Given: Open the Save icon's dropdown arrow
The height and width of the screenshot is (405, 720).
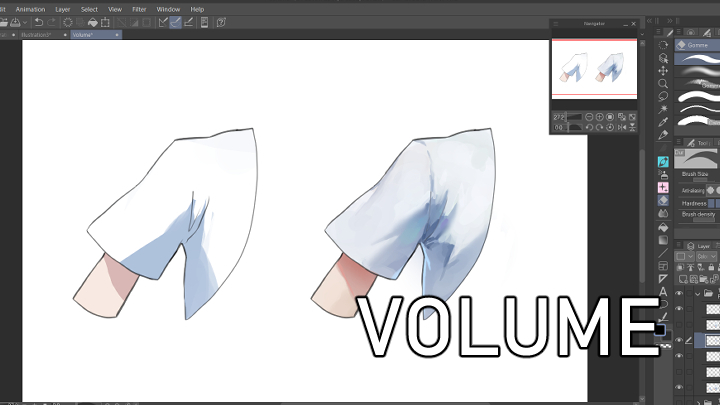Looking at the screenshot, I should tap(25, 22).
